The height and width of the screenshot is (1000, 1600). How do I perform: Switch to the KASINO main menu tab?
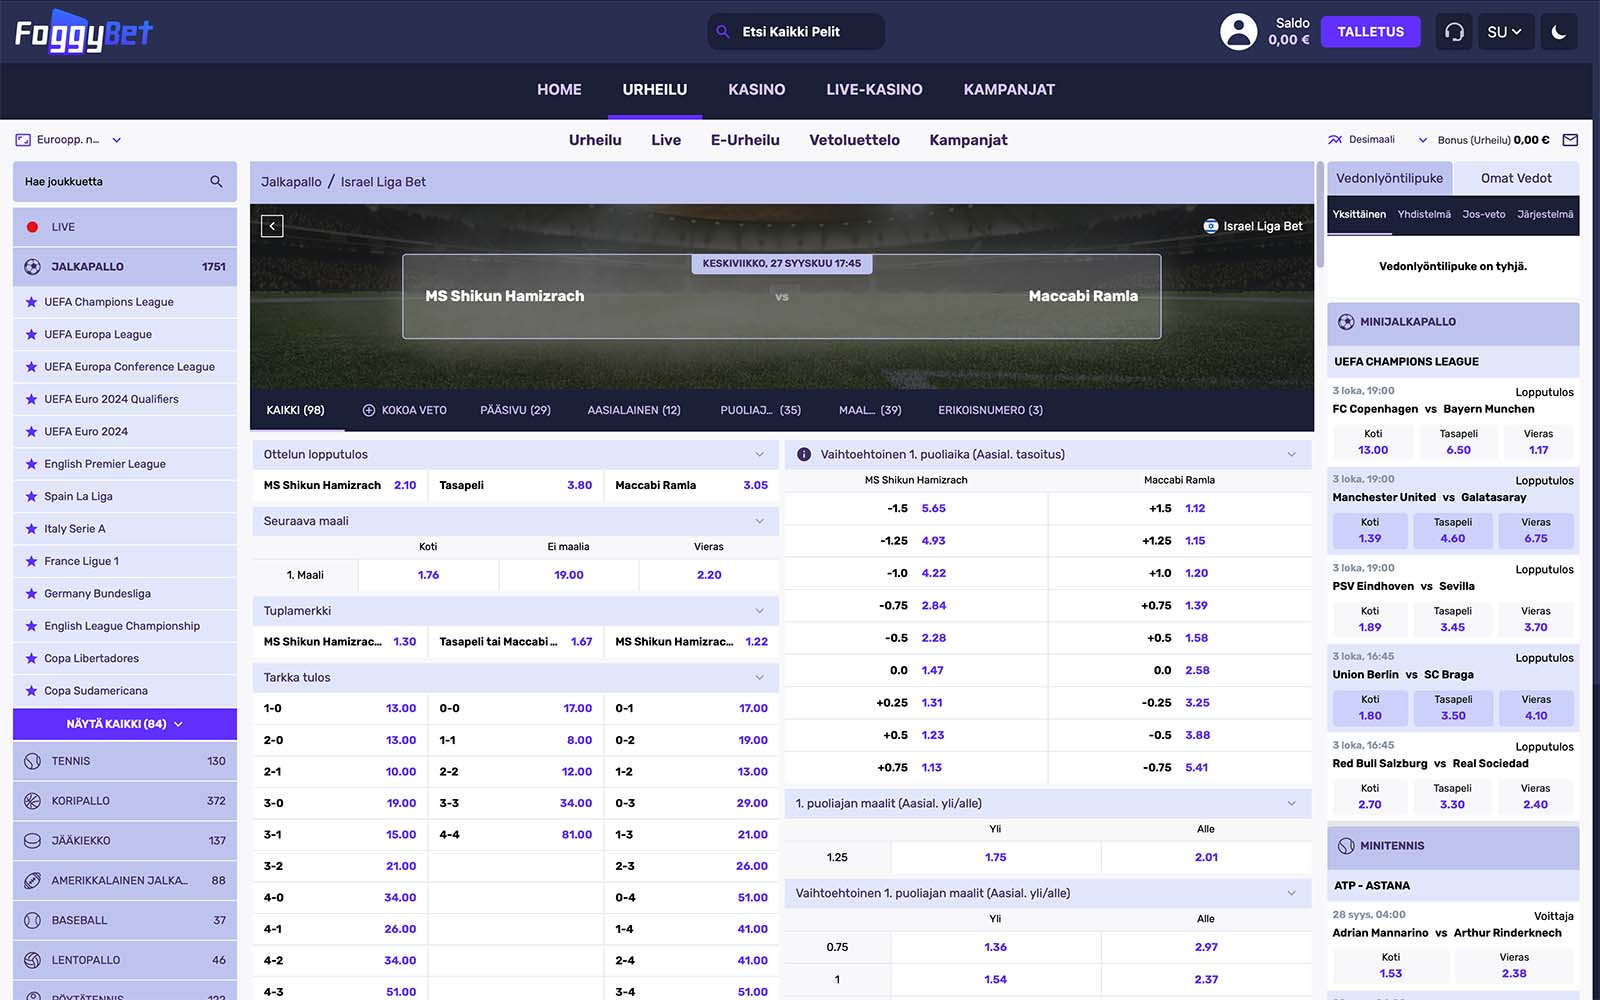tap(756, 90)
